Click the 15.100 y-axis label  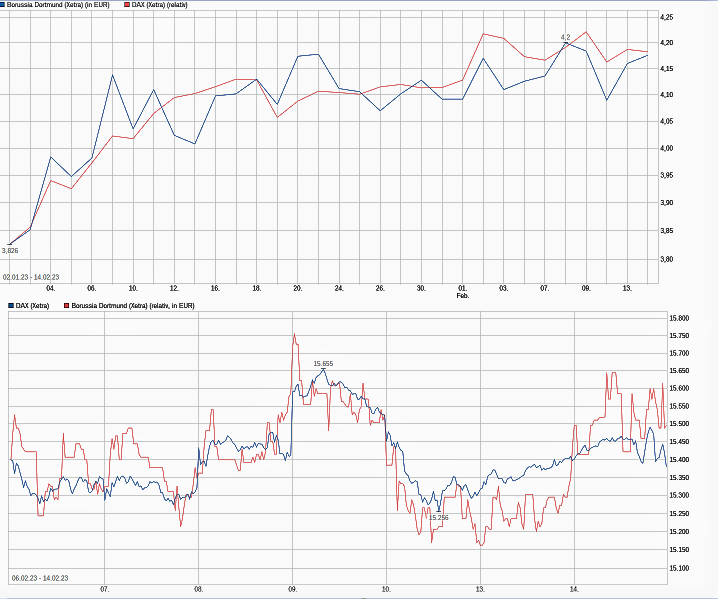[679, 568]
